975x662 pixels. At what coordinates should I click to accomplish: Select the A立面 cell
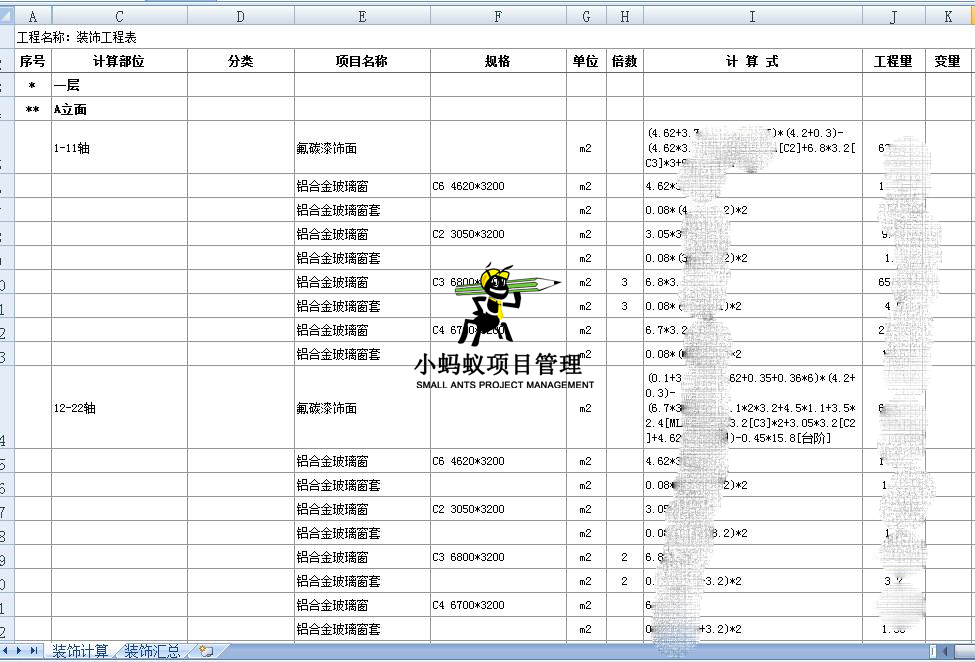[x=119, y=109]
